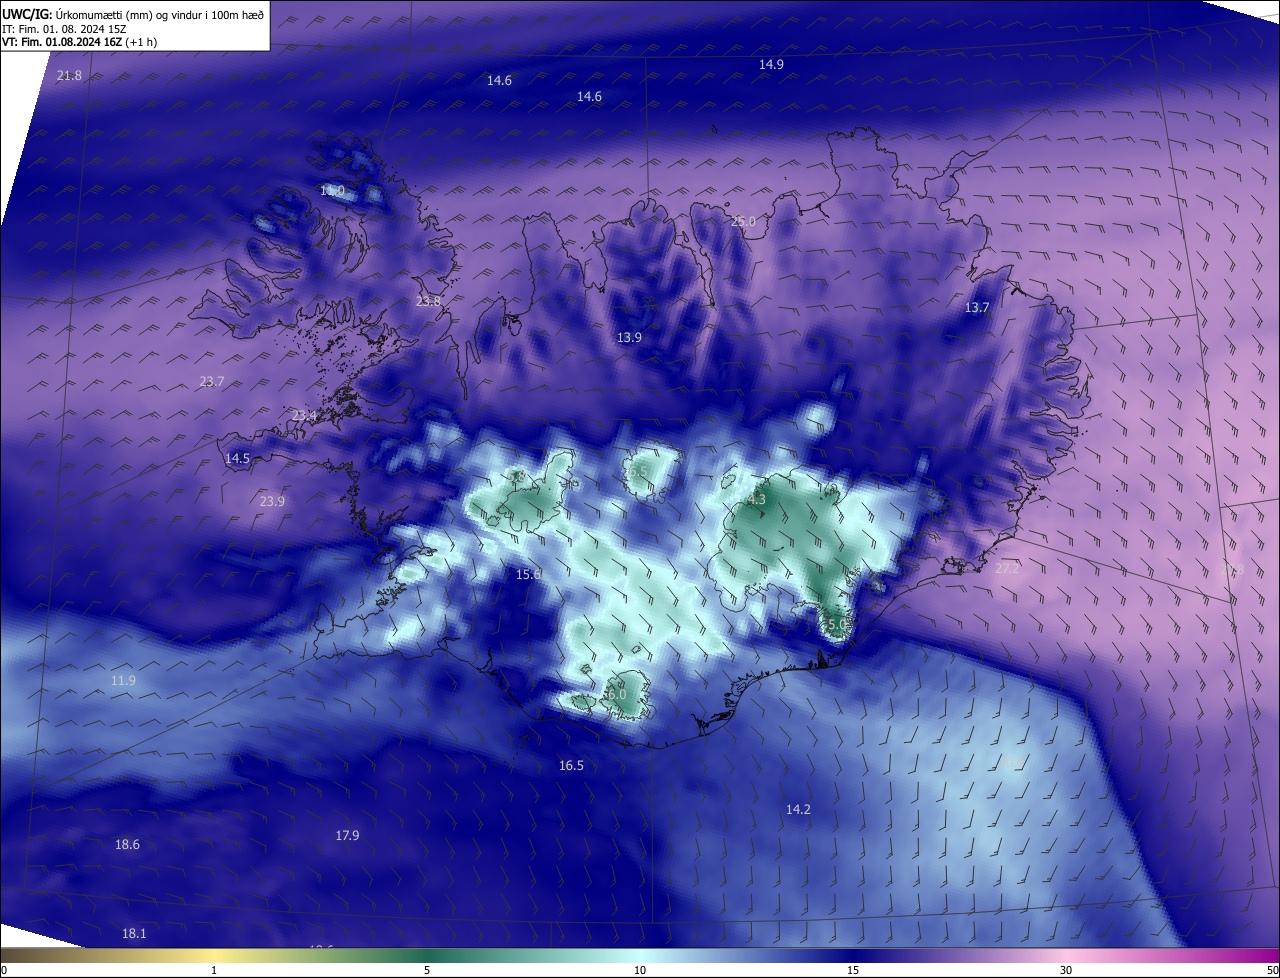Click the 23.7 value label
The image size is (1280, 978).
coord(212,381)
